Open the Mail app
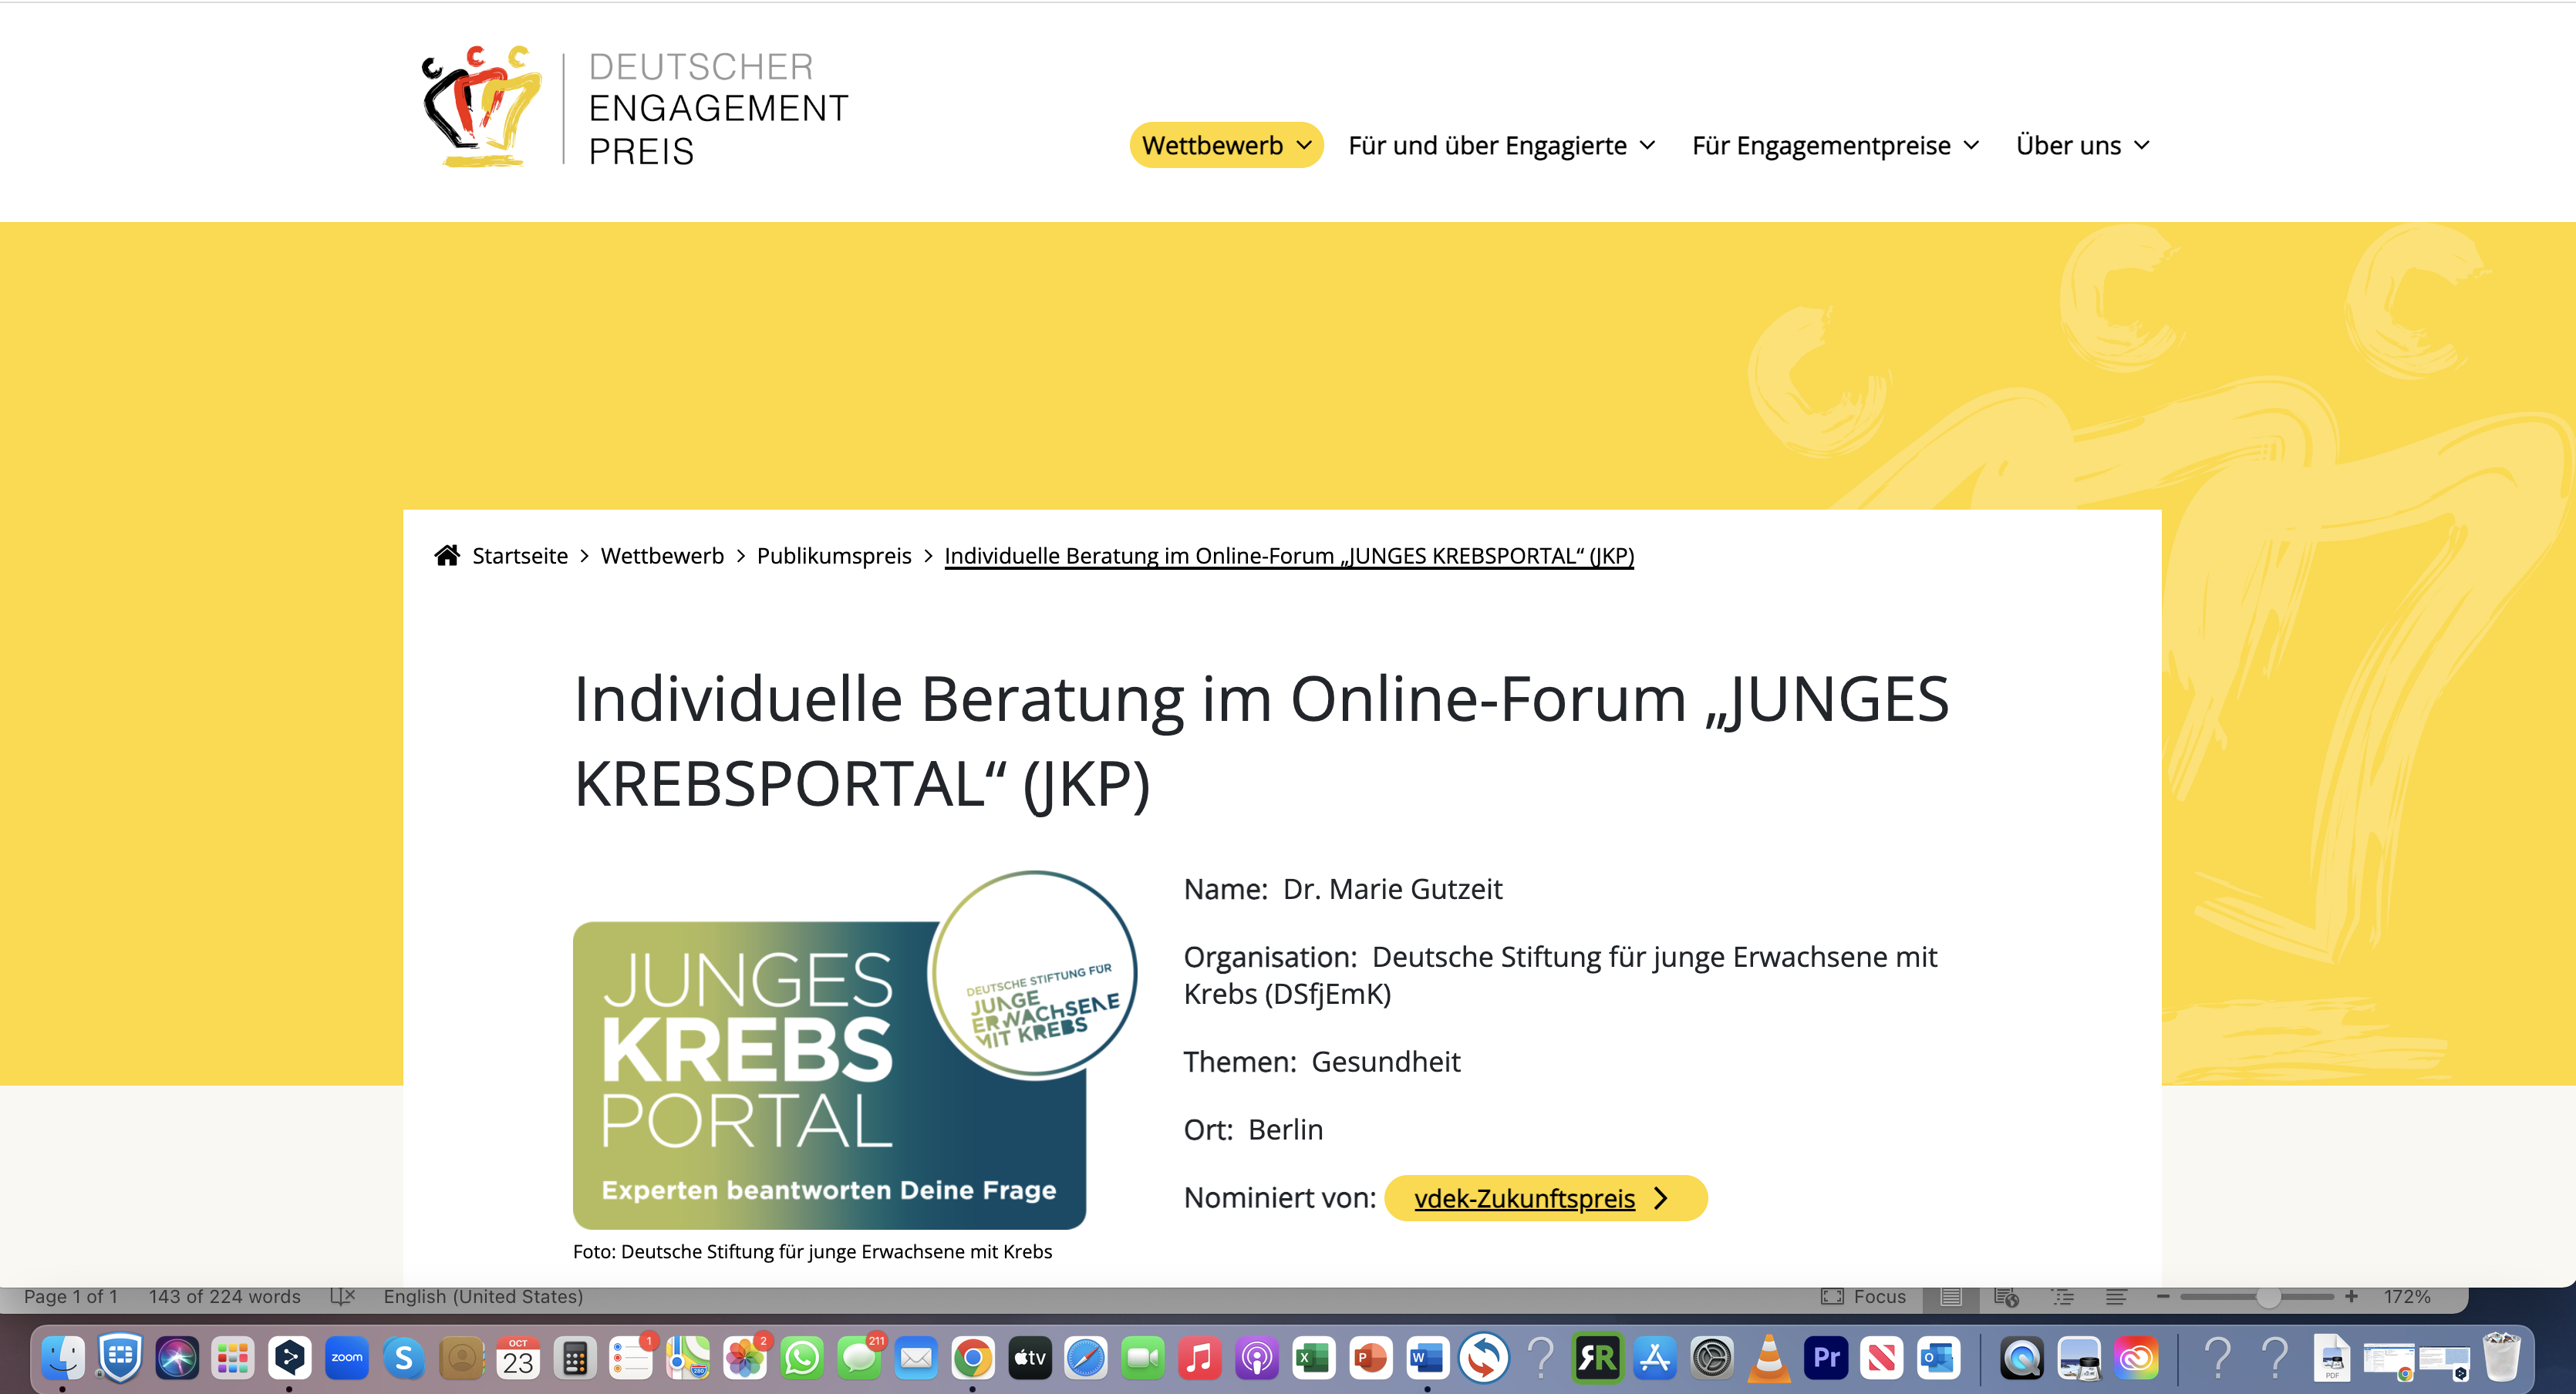Image resolution: width=2576 pixels, height=1394 pixels. click(x=916, y=1357)
